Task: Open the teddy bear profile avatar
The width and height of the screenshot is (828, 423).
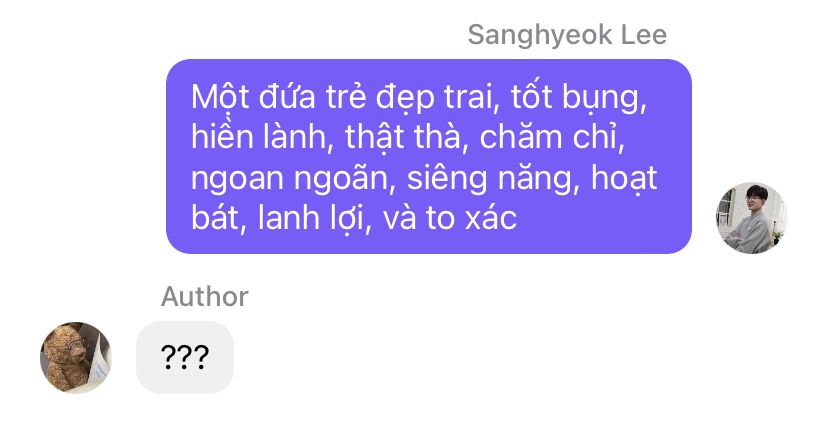Action: point(76,358)
